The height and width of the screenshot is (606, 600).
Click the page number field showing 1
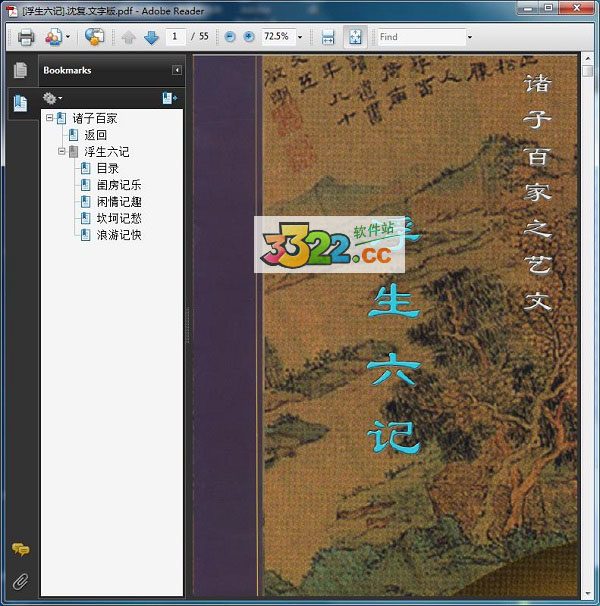click(x=176, y=37)
